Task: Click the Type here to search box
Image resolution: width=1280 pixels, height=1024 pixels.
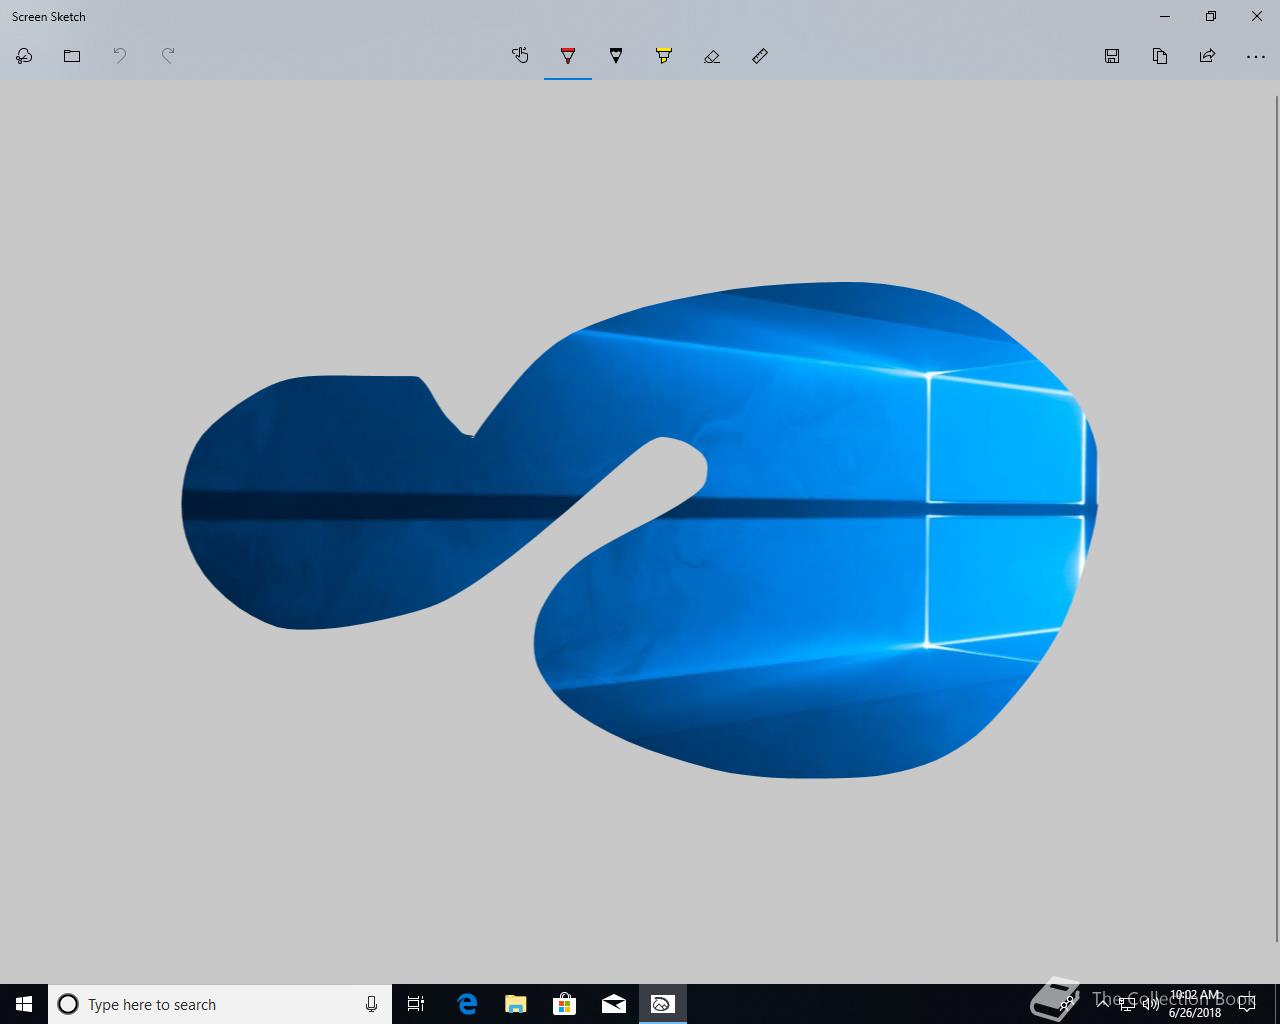Action: click(x=220, y=1004)
